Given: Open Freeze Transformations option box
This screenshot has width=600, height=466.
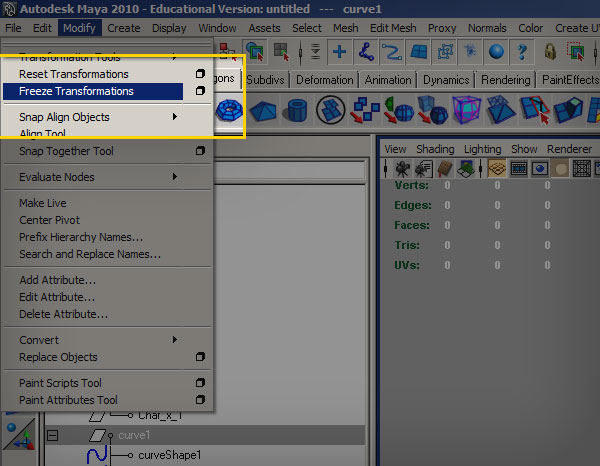Looking at the screenshot, I should click(200, 91).
